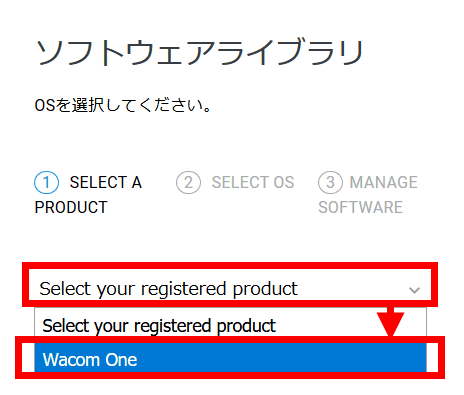Pick the placeholder option in the open list
The width and height of the screenshot is (464, 395).
point(230,325)
